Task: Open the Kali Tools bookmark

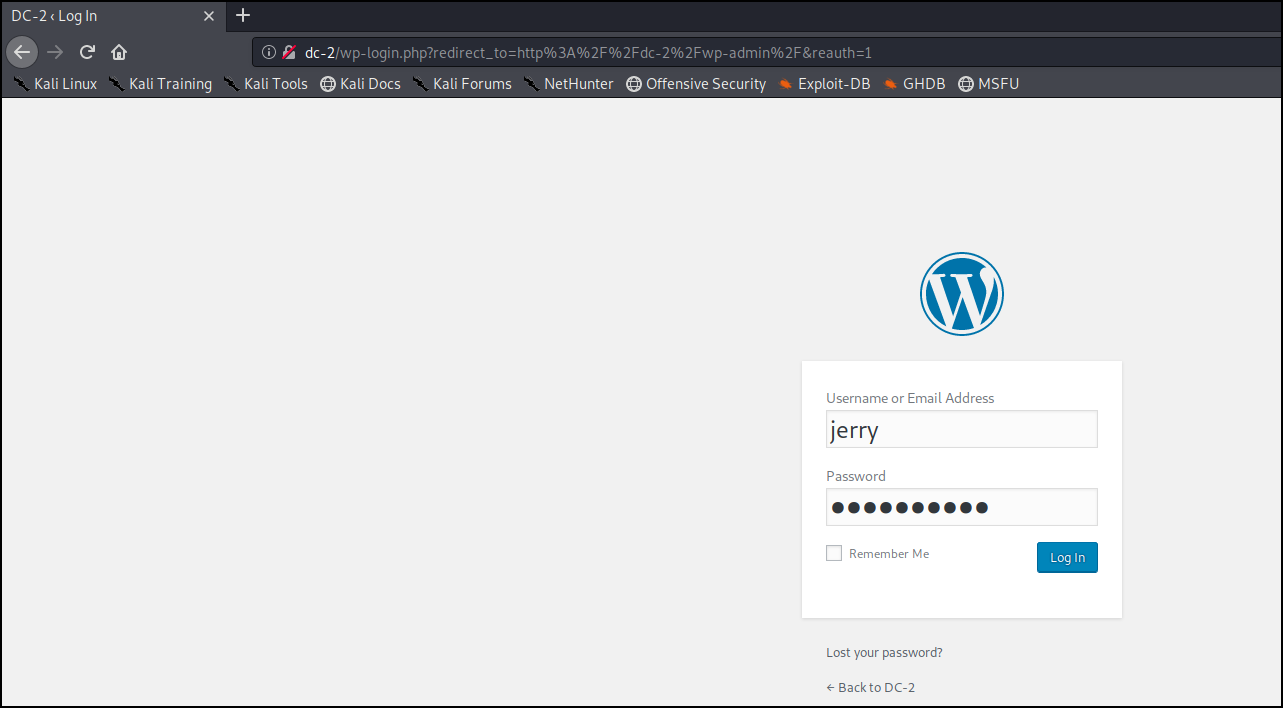Action: (x=265, y=84)
